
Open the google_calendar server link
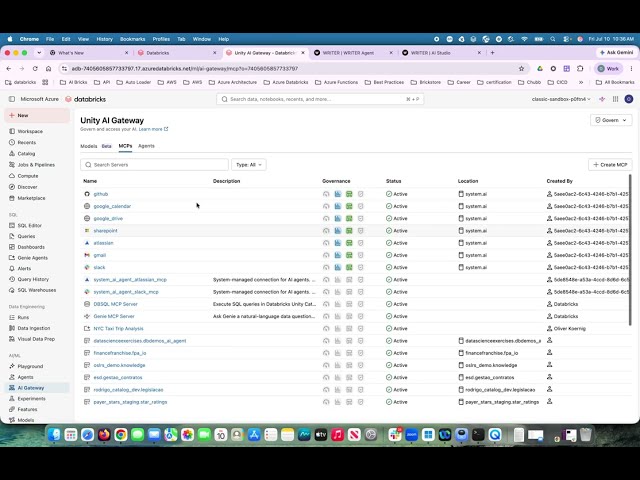112,206
